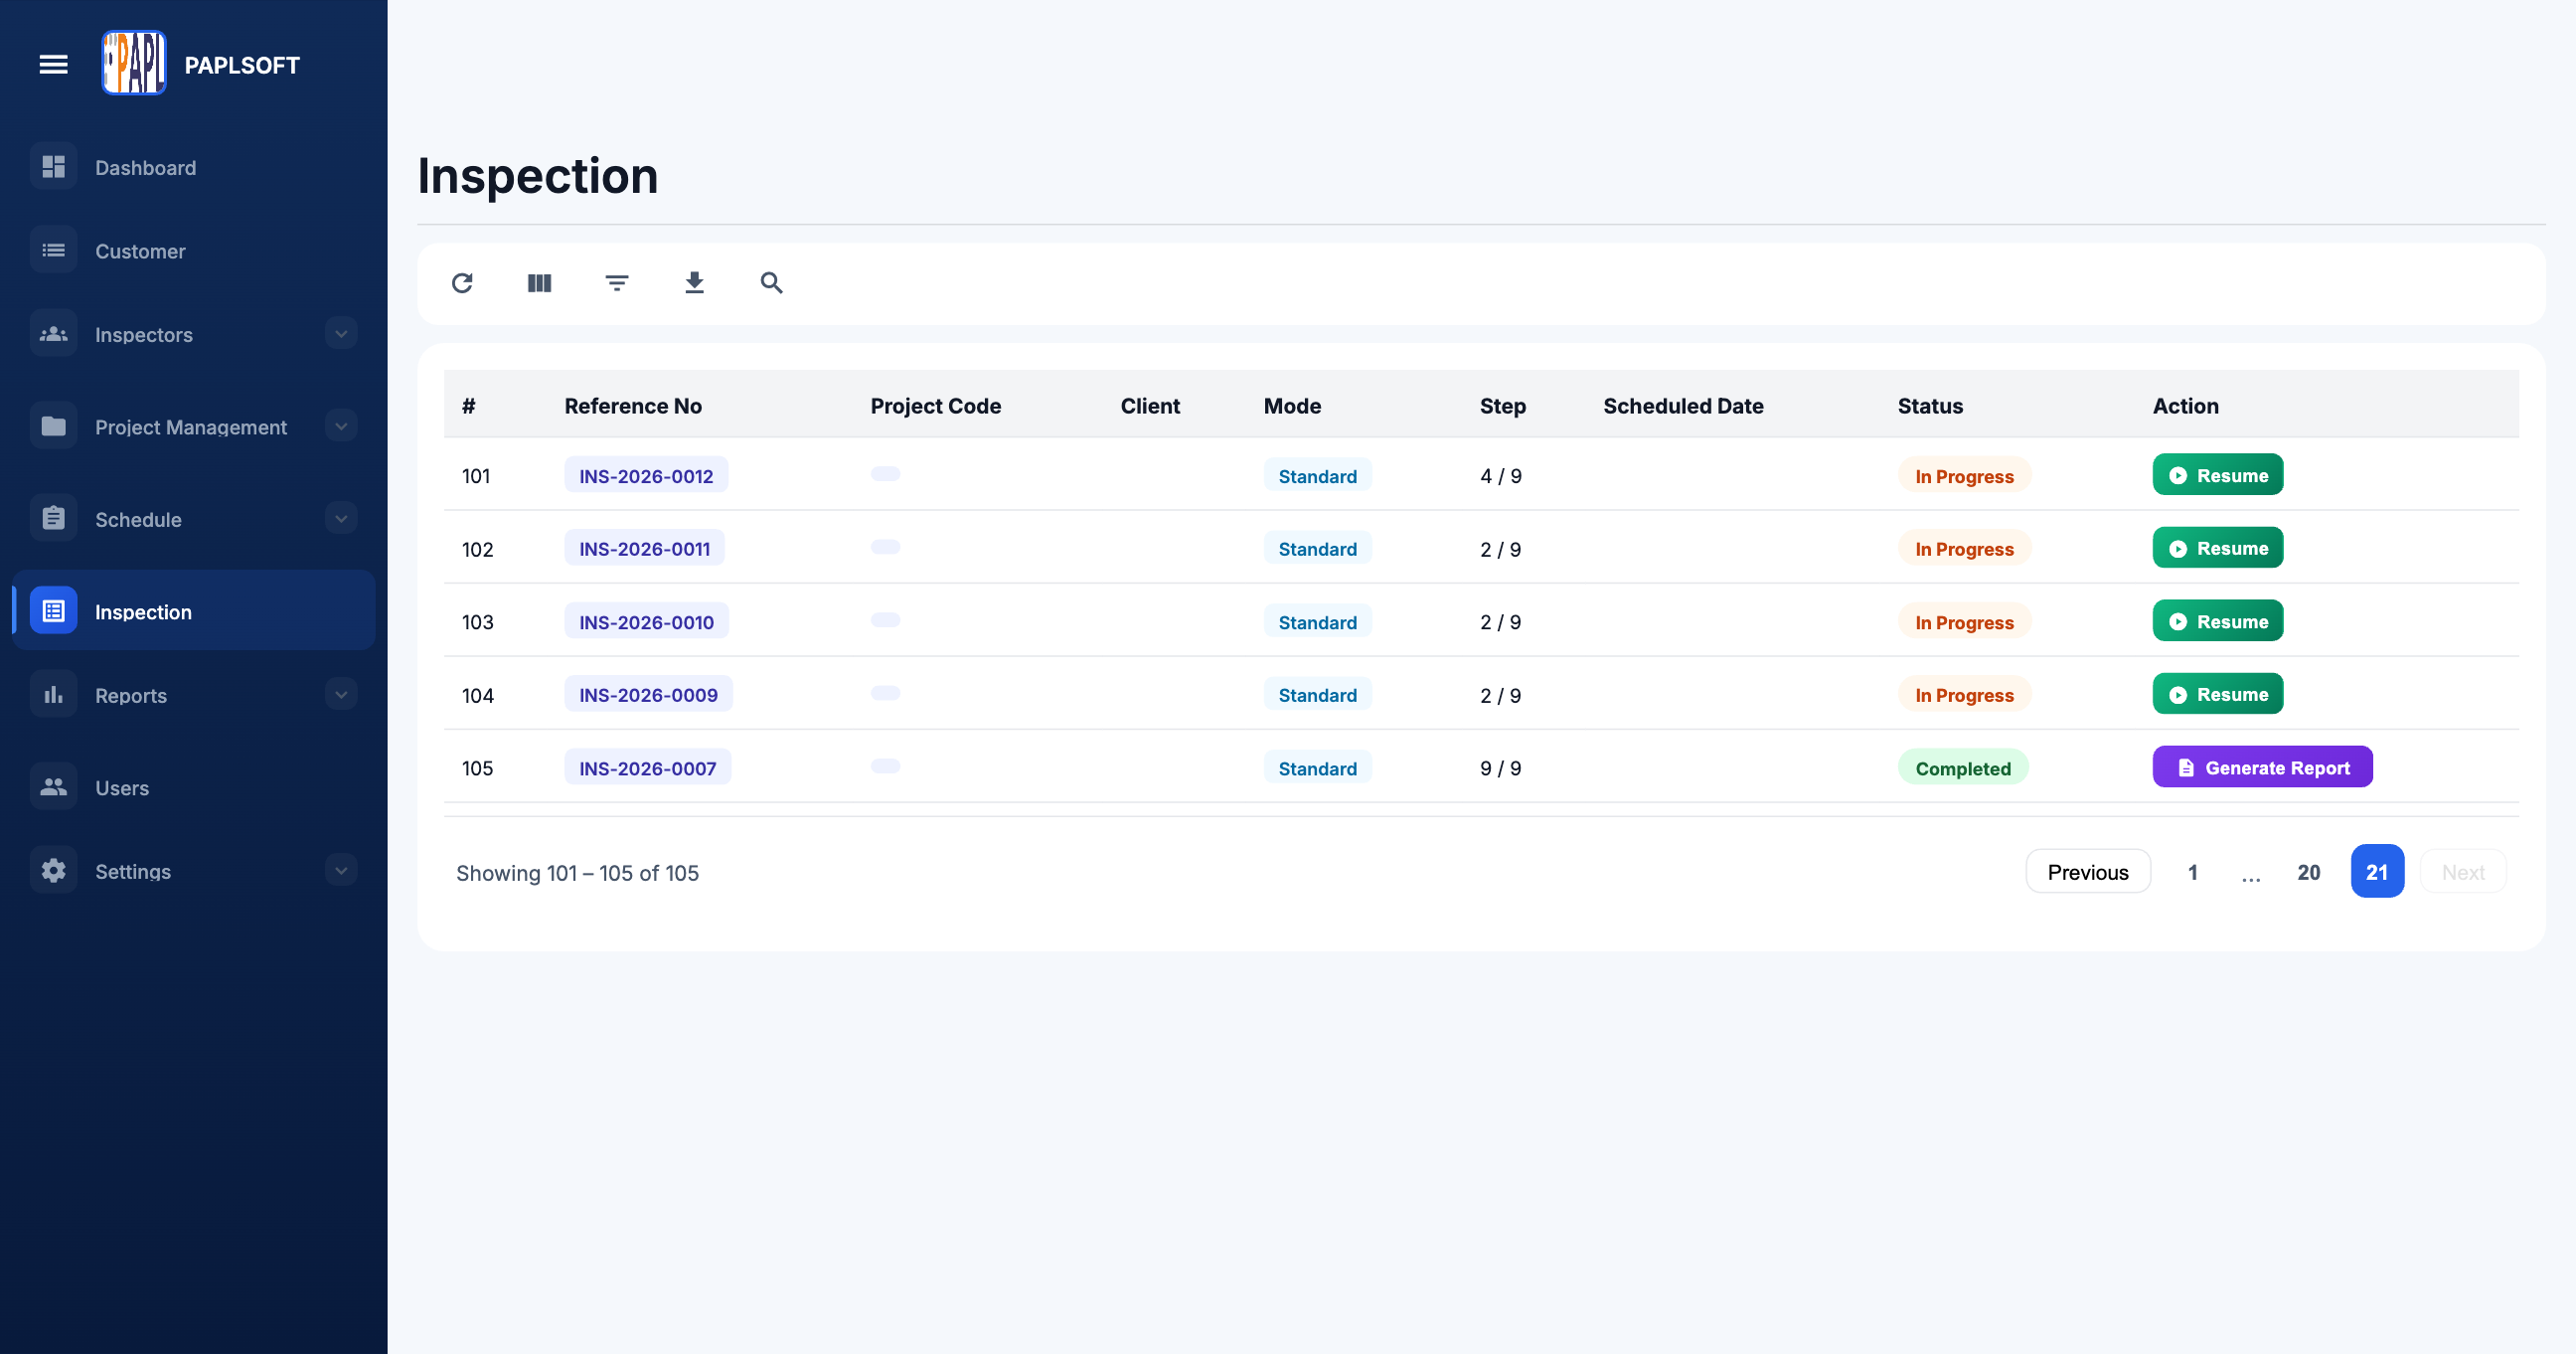This screenshot has width=2576, height=1354.
Task: Open reference INS-2026-0010
Action: point(646,622)
